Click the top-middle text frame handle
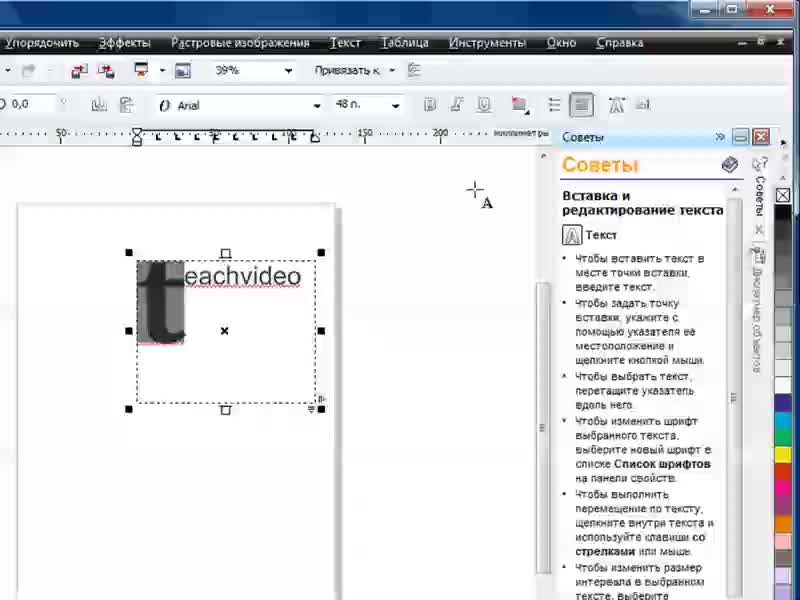The image size is (800, 600). 226,253
